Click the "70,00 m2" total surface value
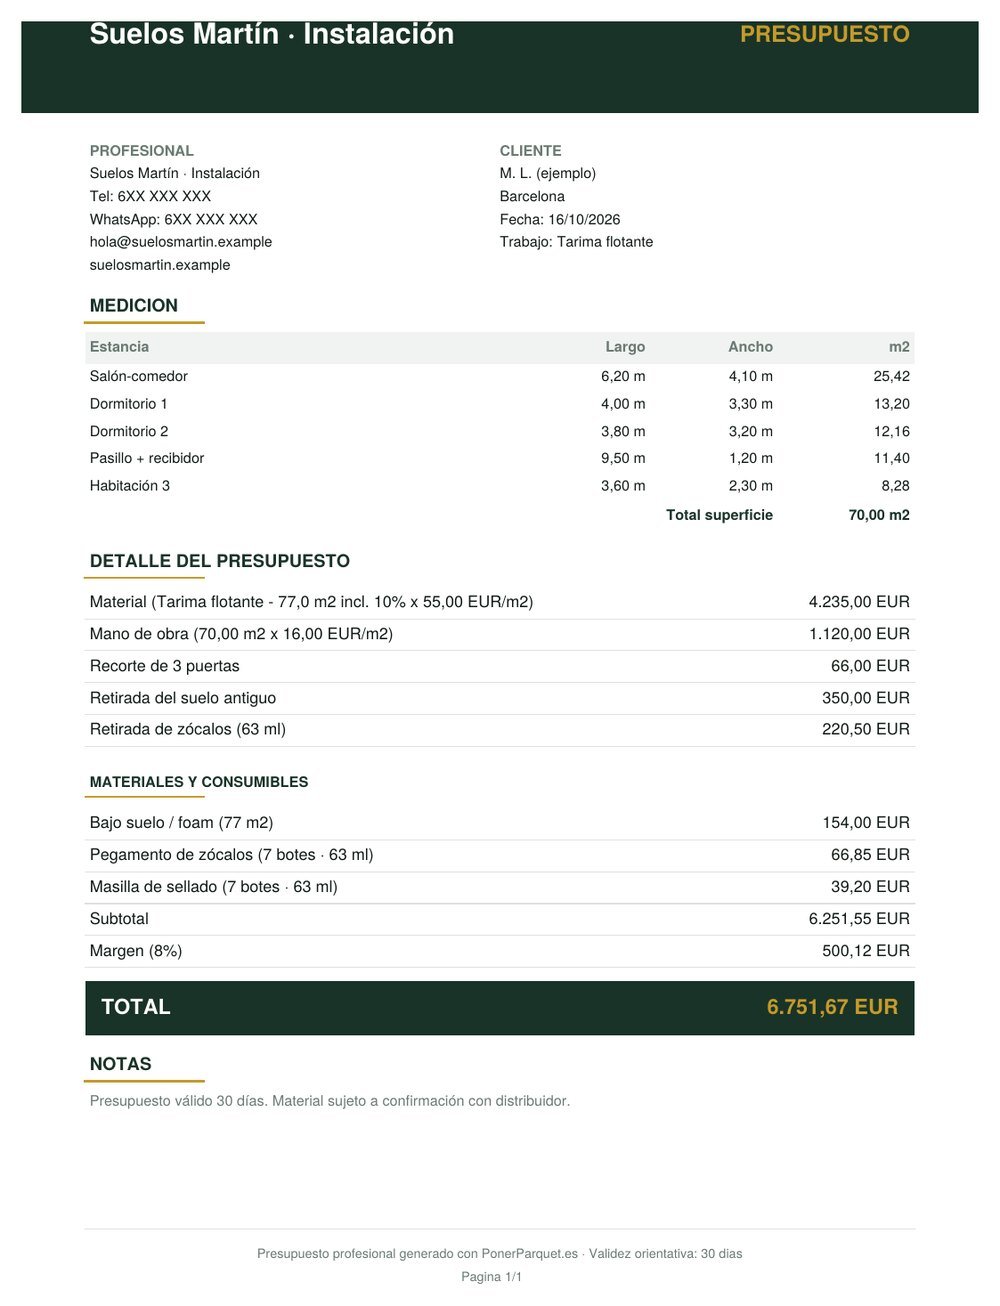1000x1306 pixels. point(879,515)
